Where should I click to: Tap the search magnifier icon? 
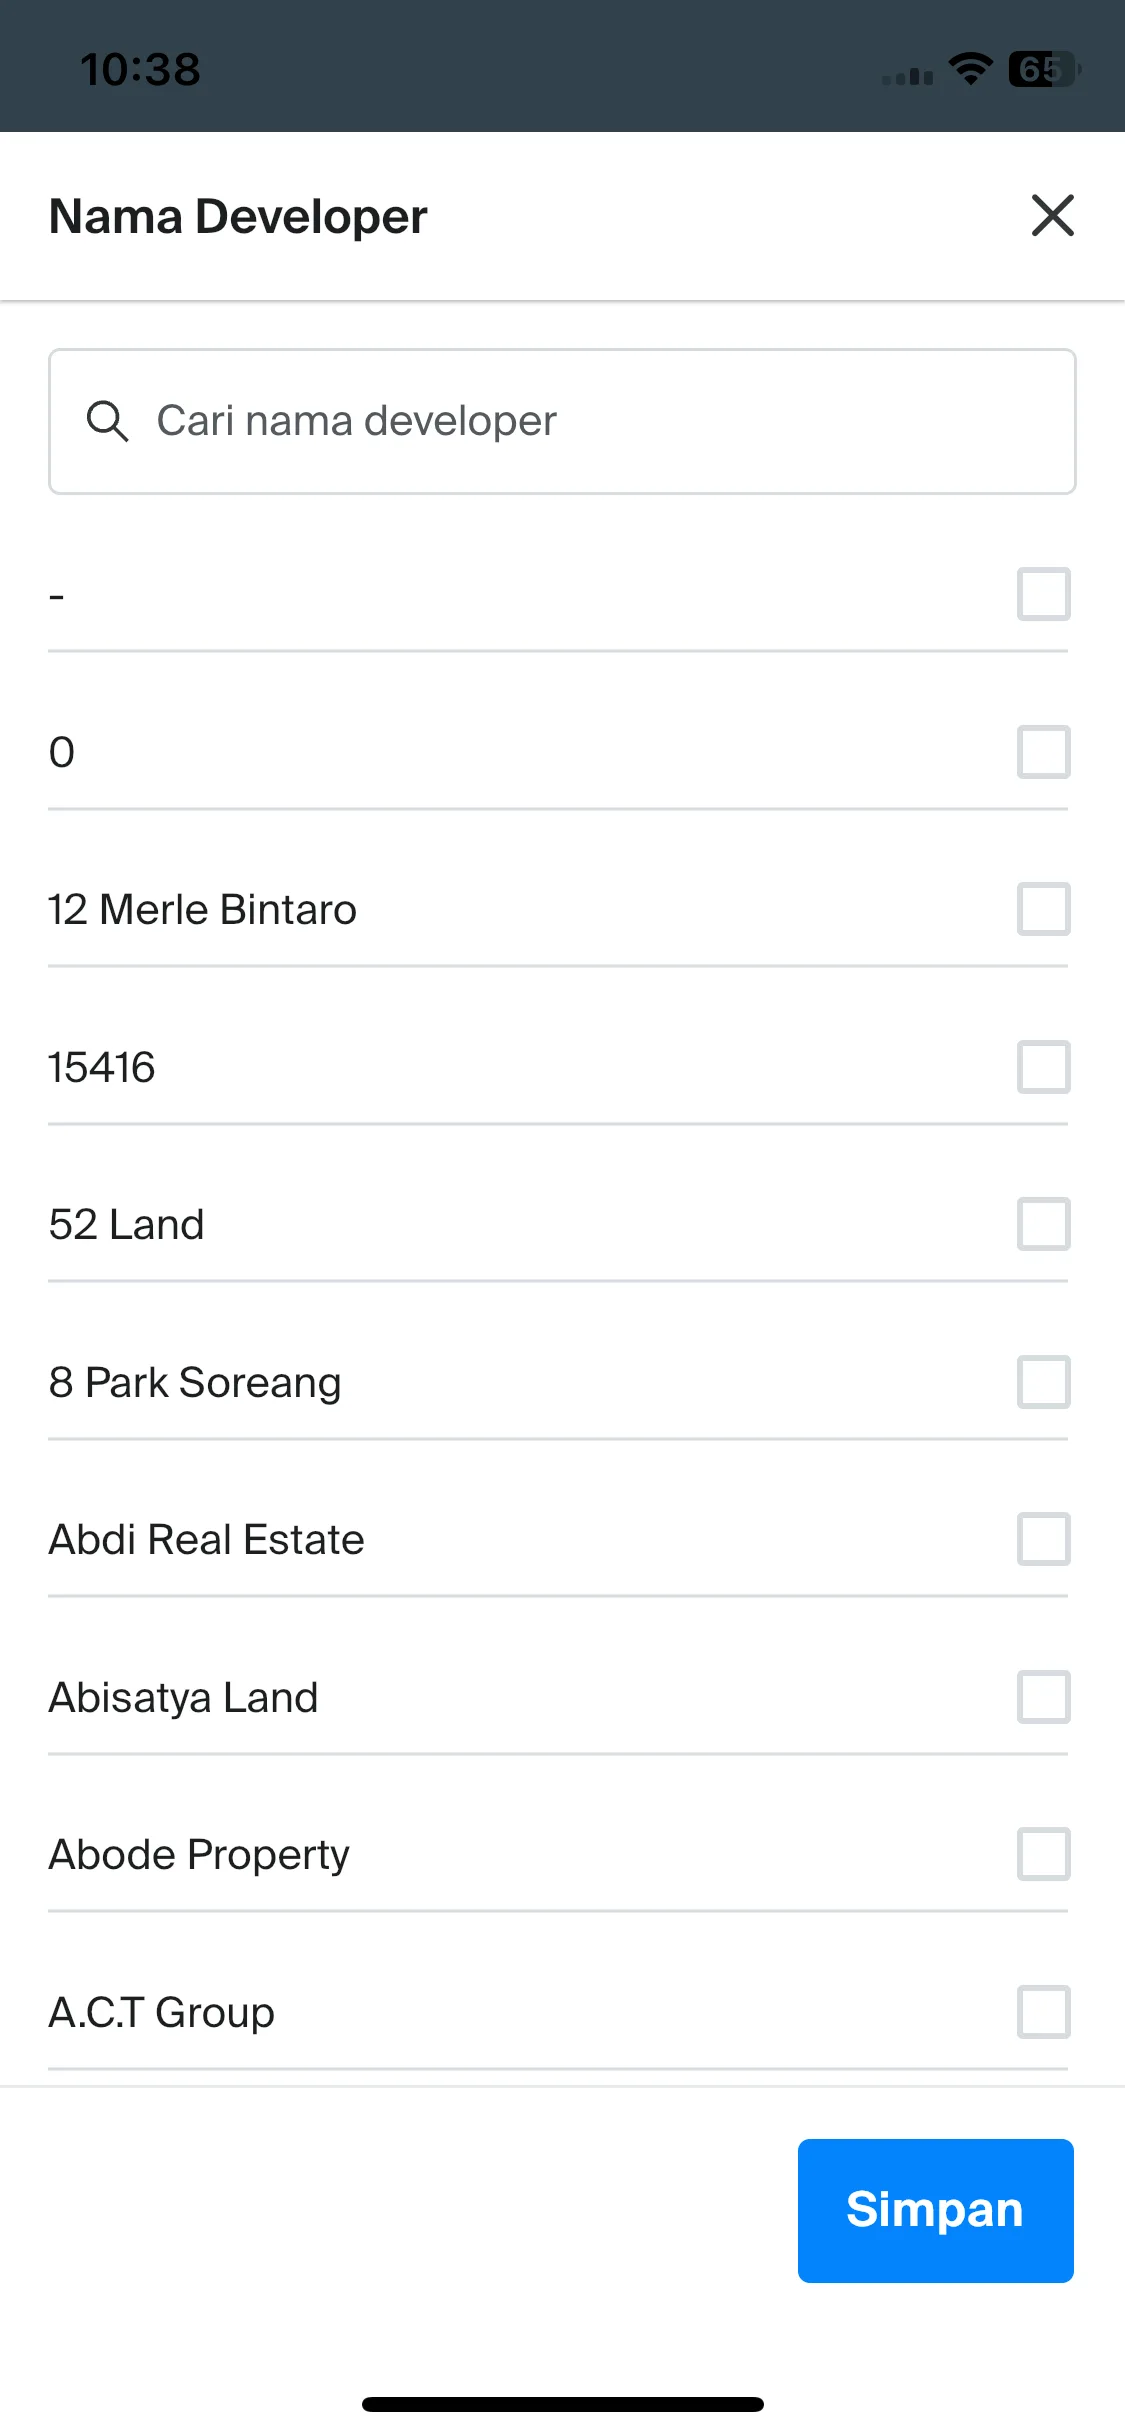point(107,421)
